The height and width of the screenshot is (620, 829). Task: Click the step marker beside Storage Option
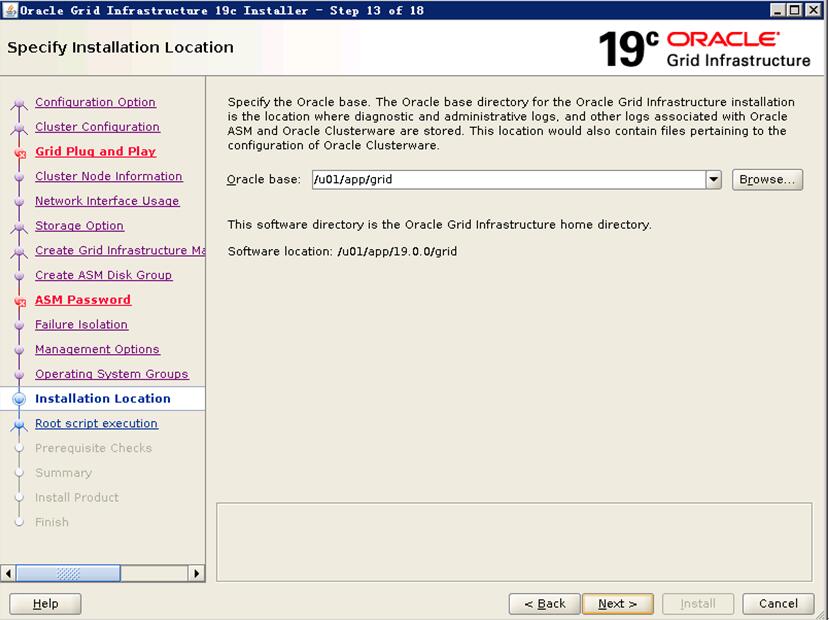[19, 227]
